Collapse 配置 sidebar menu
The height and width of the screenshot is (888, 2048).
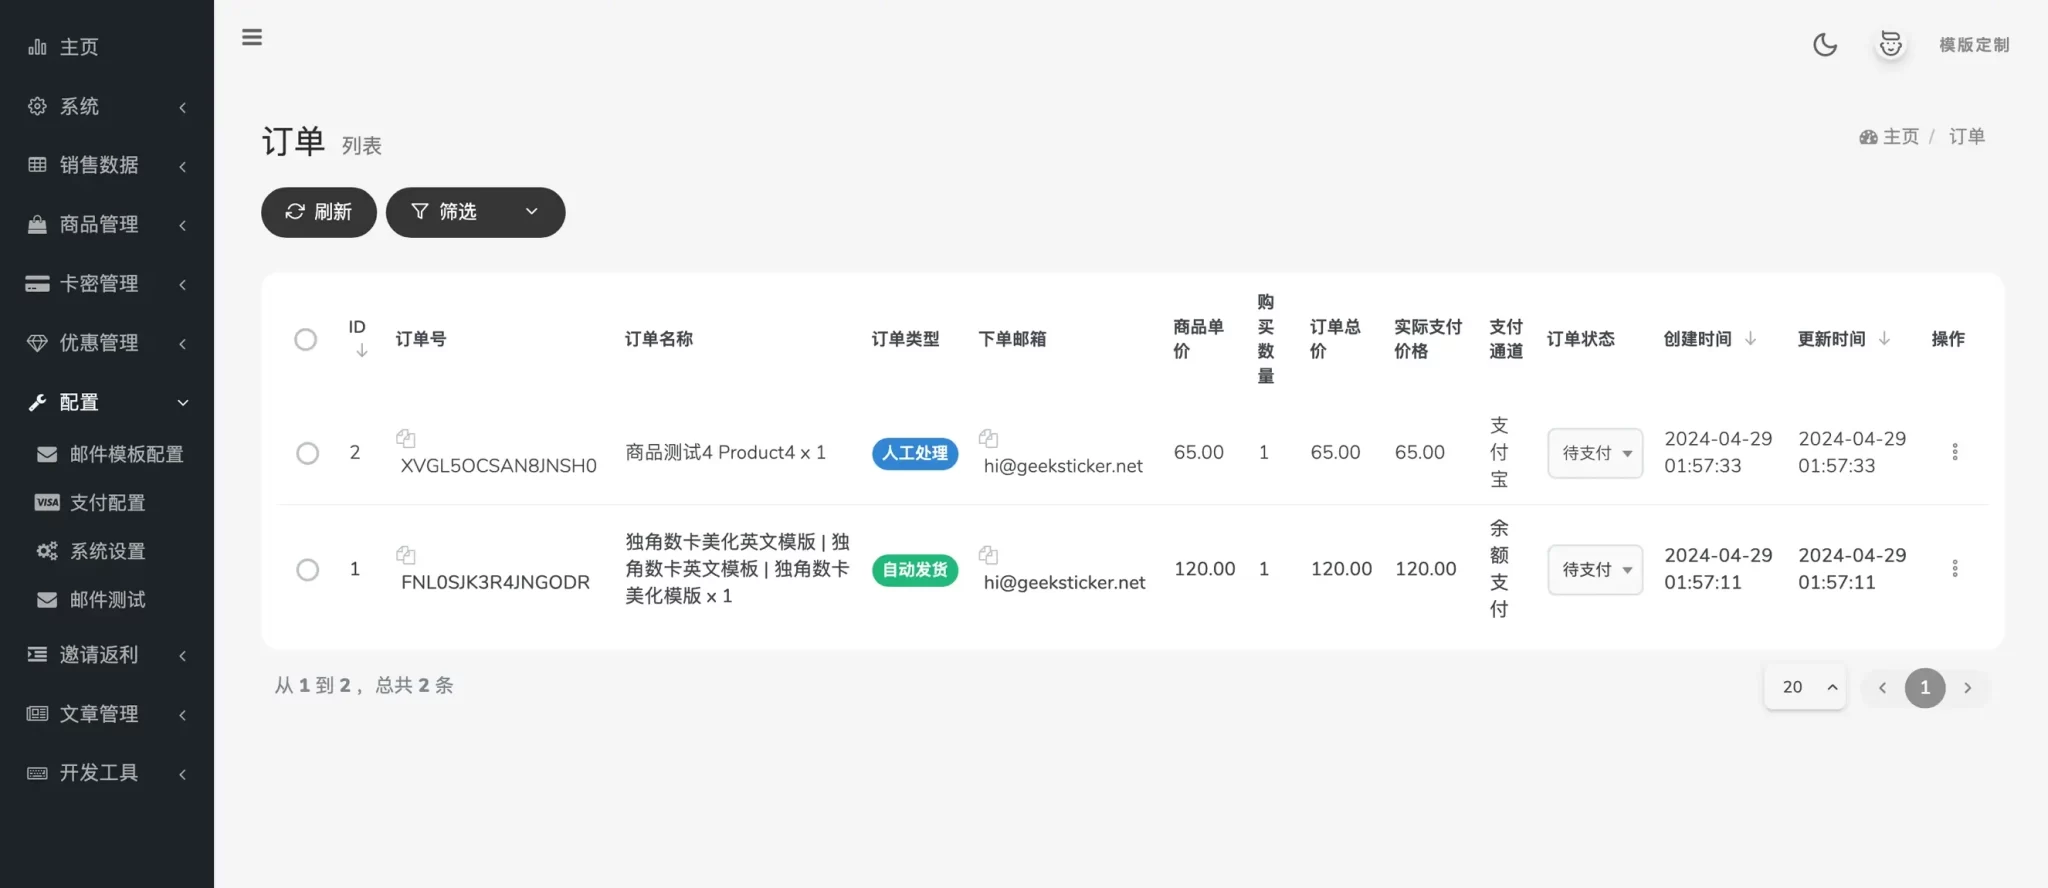(x=107, y=402)
